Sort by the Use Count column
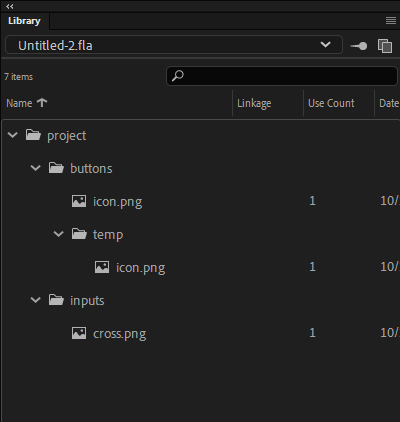The image size is (400, 422). pyautogui.click(x=331, y=103)
